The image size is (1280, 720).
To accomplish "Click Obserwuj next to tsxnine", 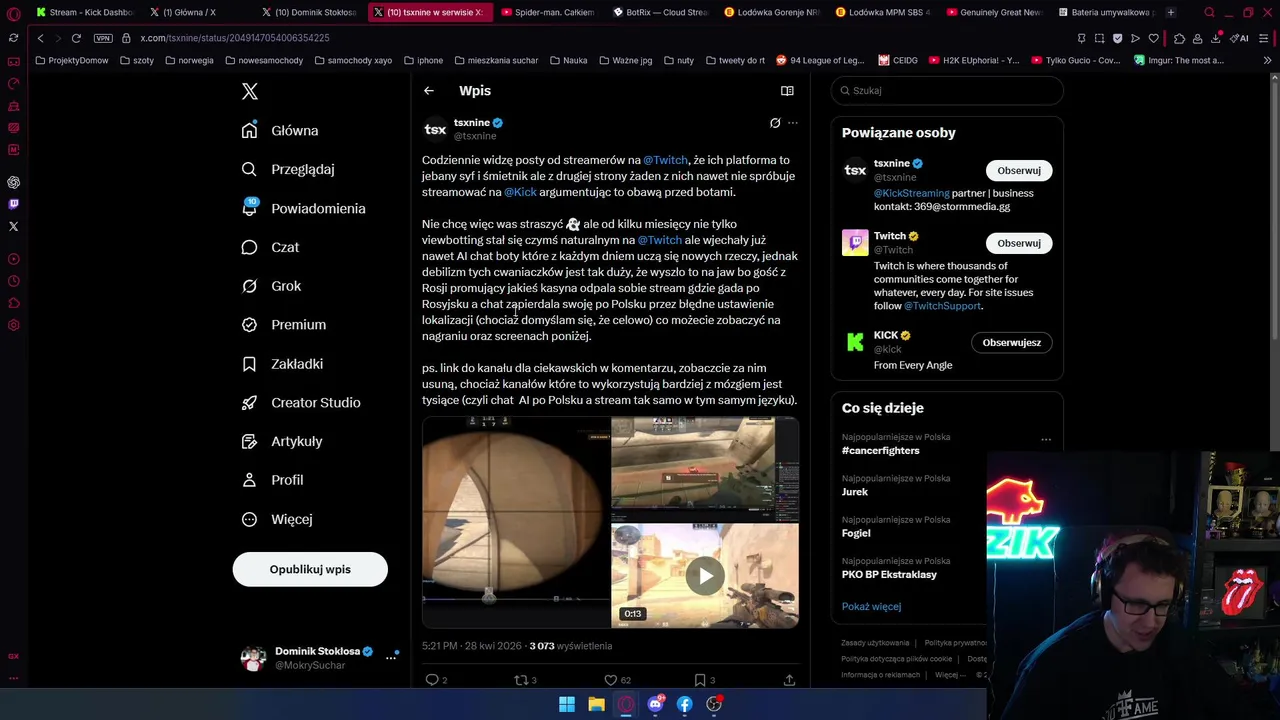I will [x=1019, y=171].
